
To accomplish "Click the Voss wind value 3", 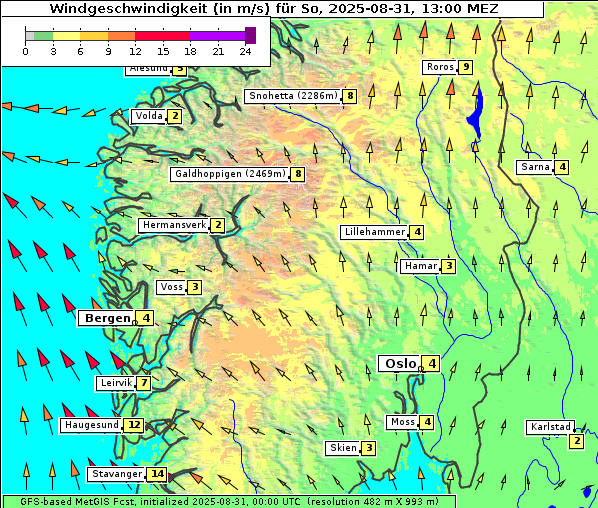I will point(195,287).
